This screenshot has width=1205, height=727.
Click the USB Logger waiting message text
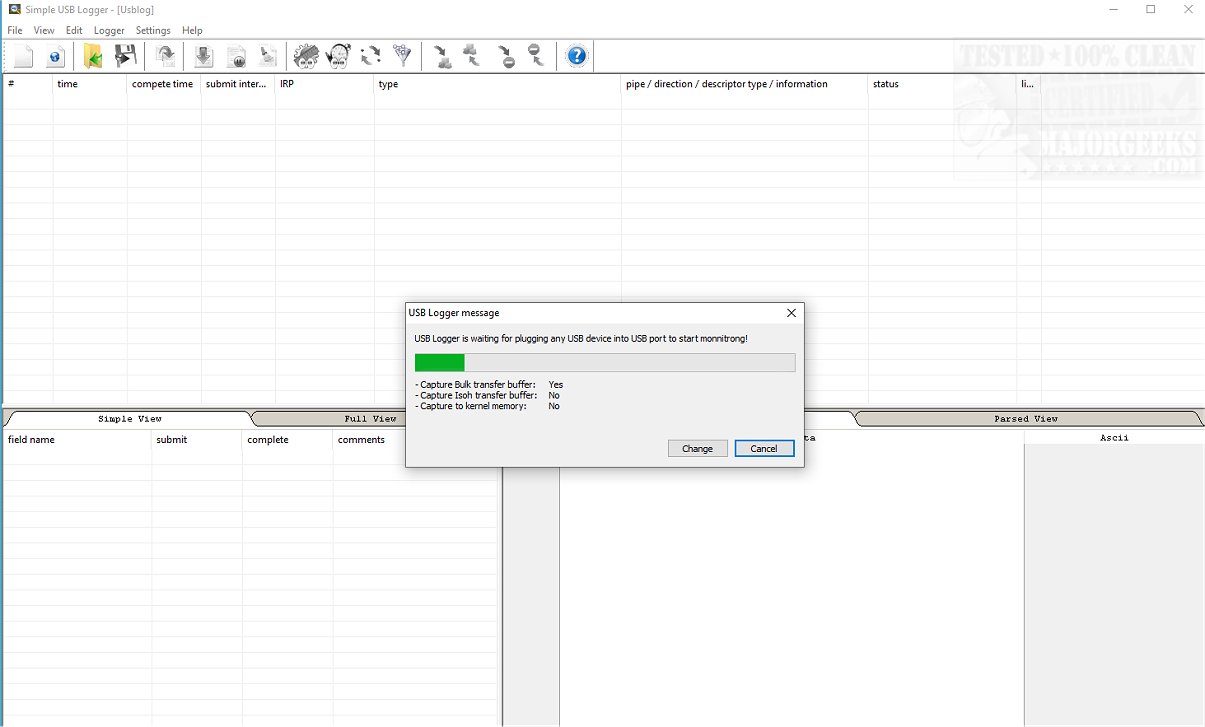pyautogui.click(x=581, y=339)
